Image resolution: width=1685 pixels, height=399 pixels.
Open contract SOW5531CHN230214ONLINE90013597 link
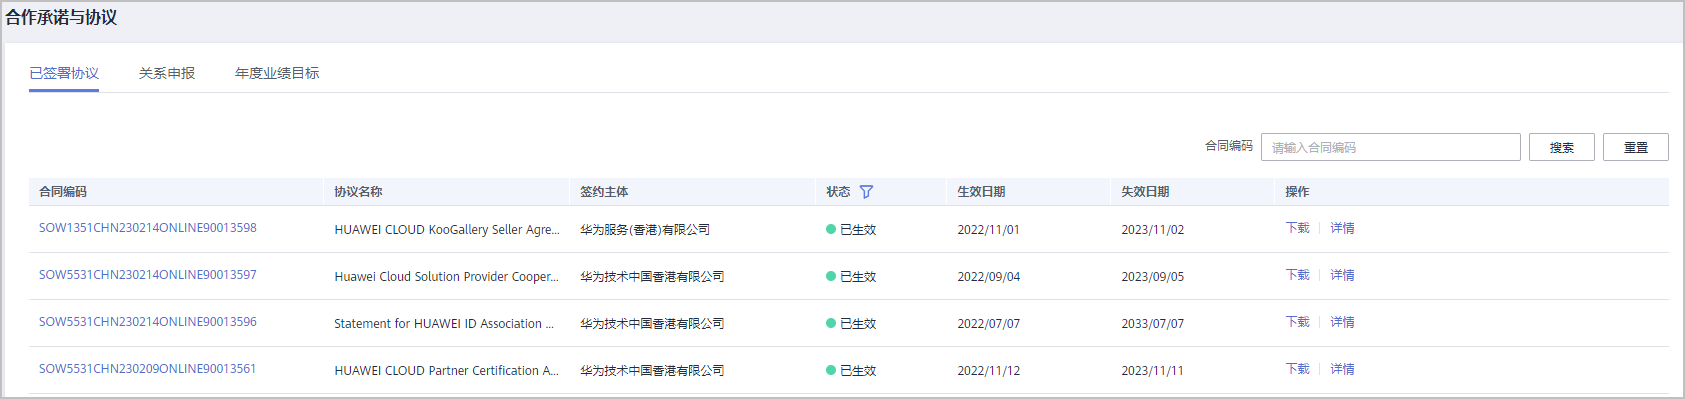[147, 275]
